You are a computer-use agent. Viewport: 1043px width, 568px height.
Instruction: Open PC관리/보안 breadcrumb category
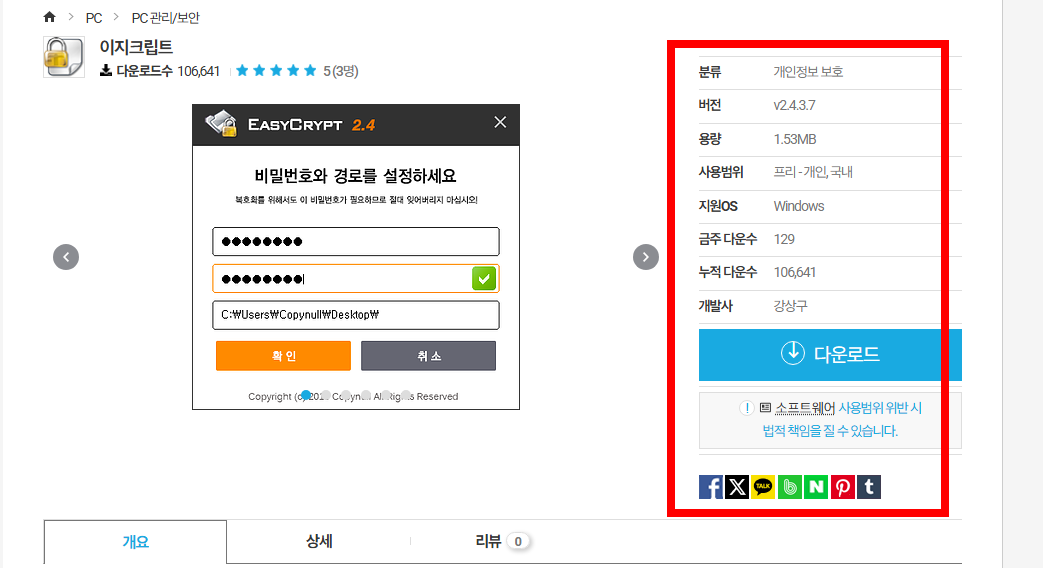tap(165, 18)
